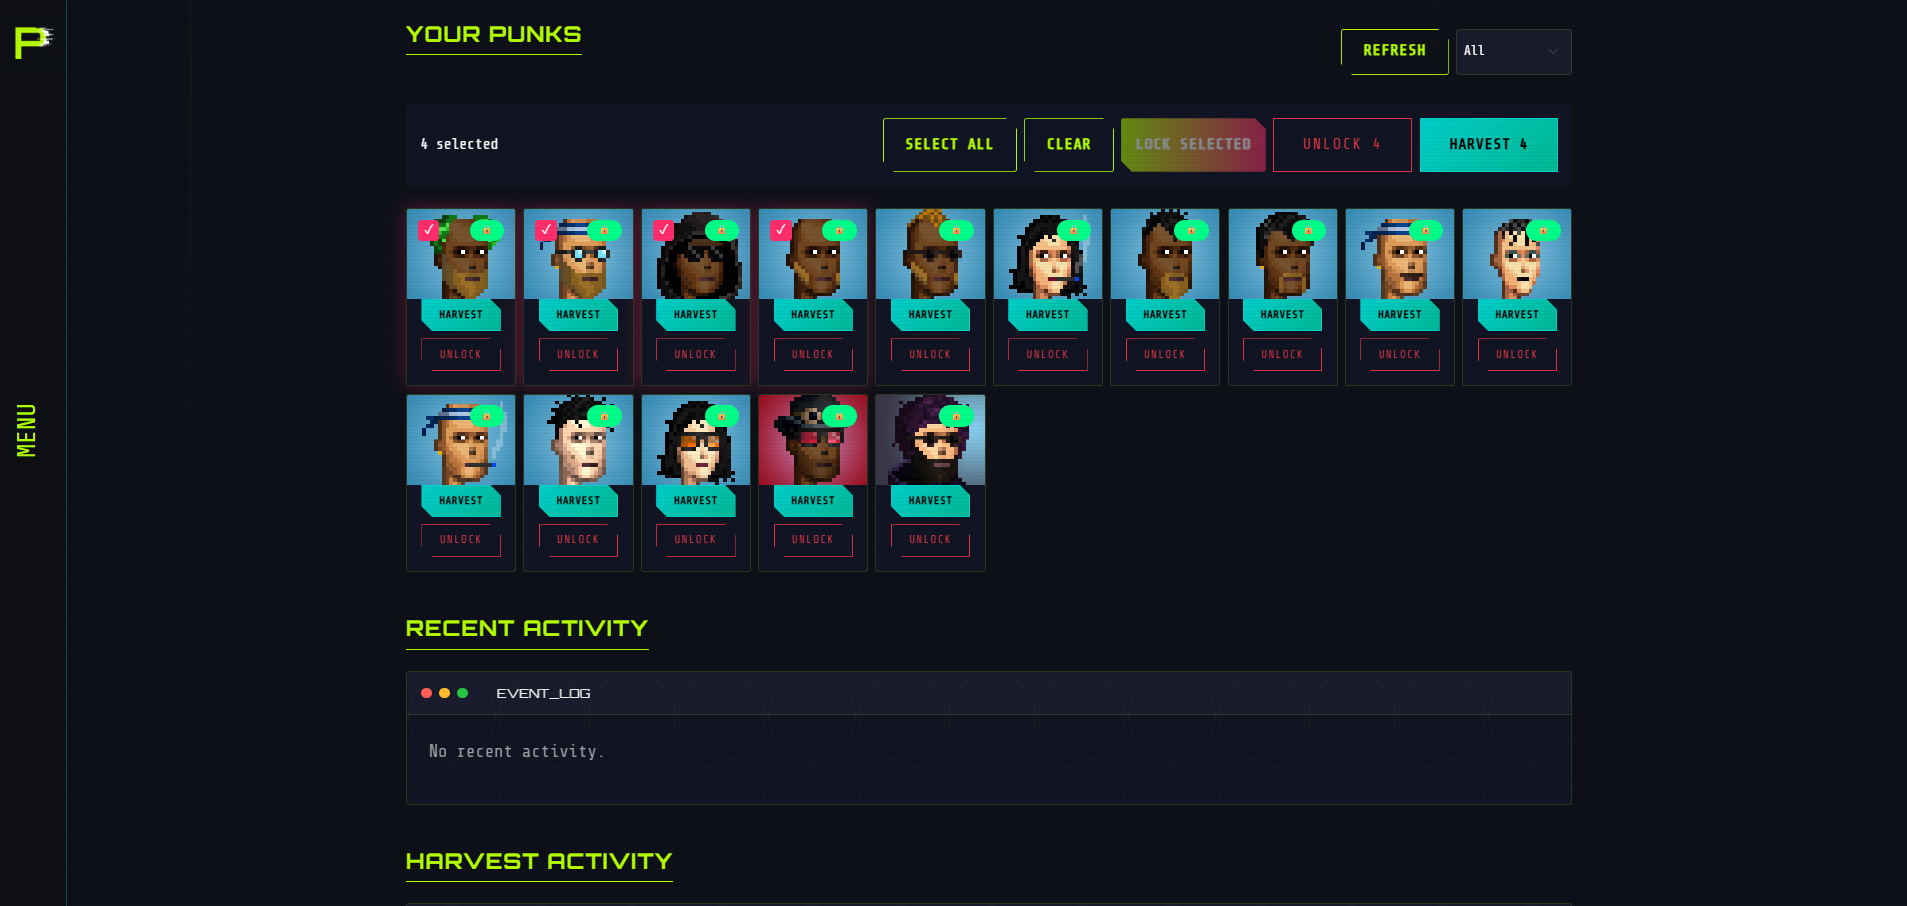Uncheck the green laurel wreath punk checkbox
This screenshot has height=906, width=1907.
[x=429, y=230]
